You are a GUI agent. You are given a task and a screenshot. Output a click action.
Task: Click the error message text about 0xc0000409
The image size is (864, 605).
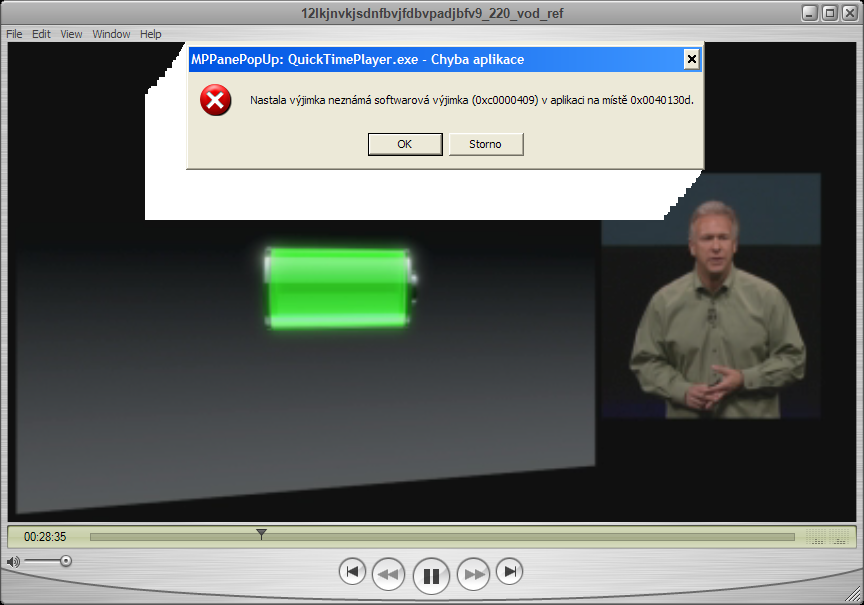click(472, 100)
